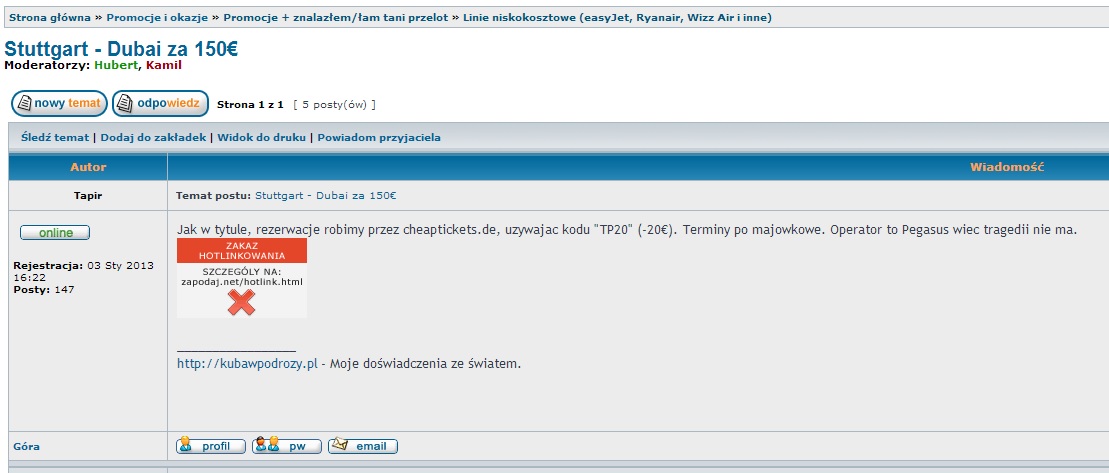Click the green 'online' status indicator
Screen dimensions: 1109x473
click(55, 233)
